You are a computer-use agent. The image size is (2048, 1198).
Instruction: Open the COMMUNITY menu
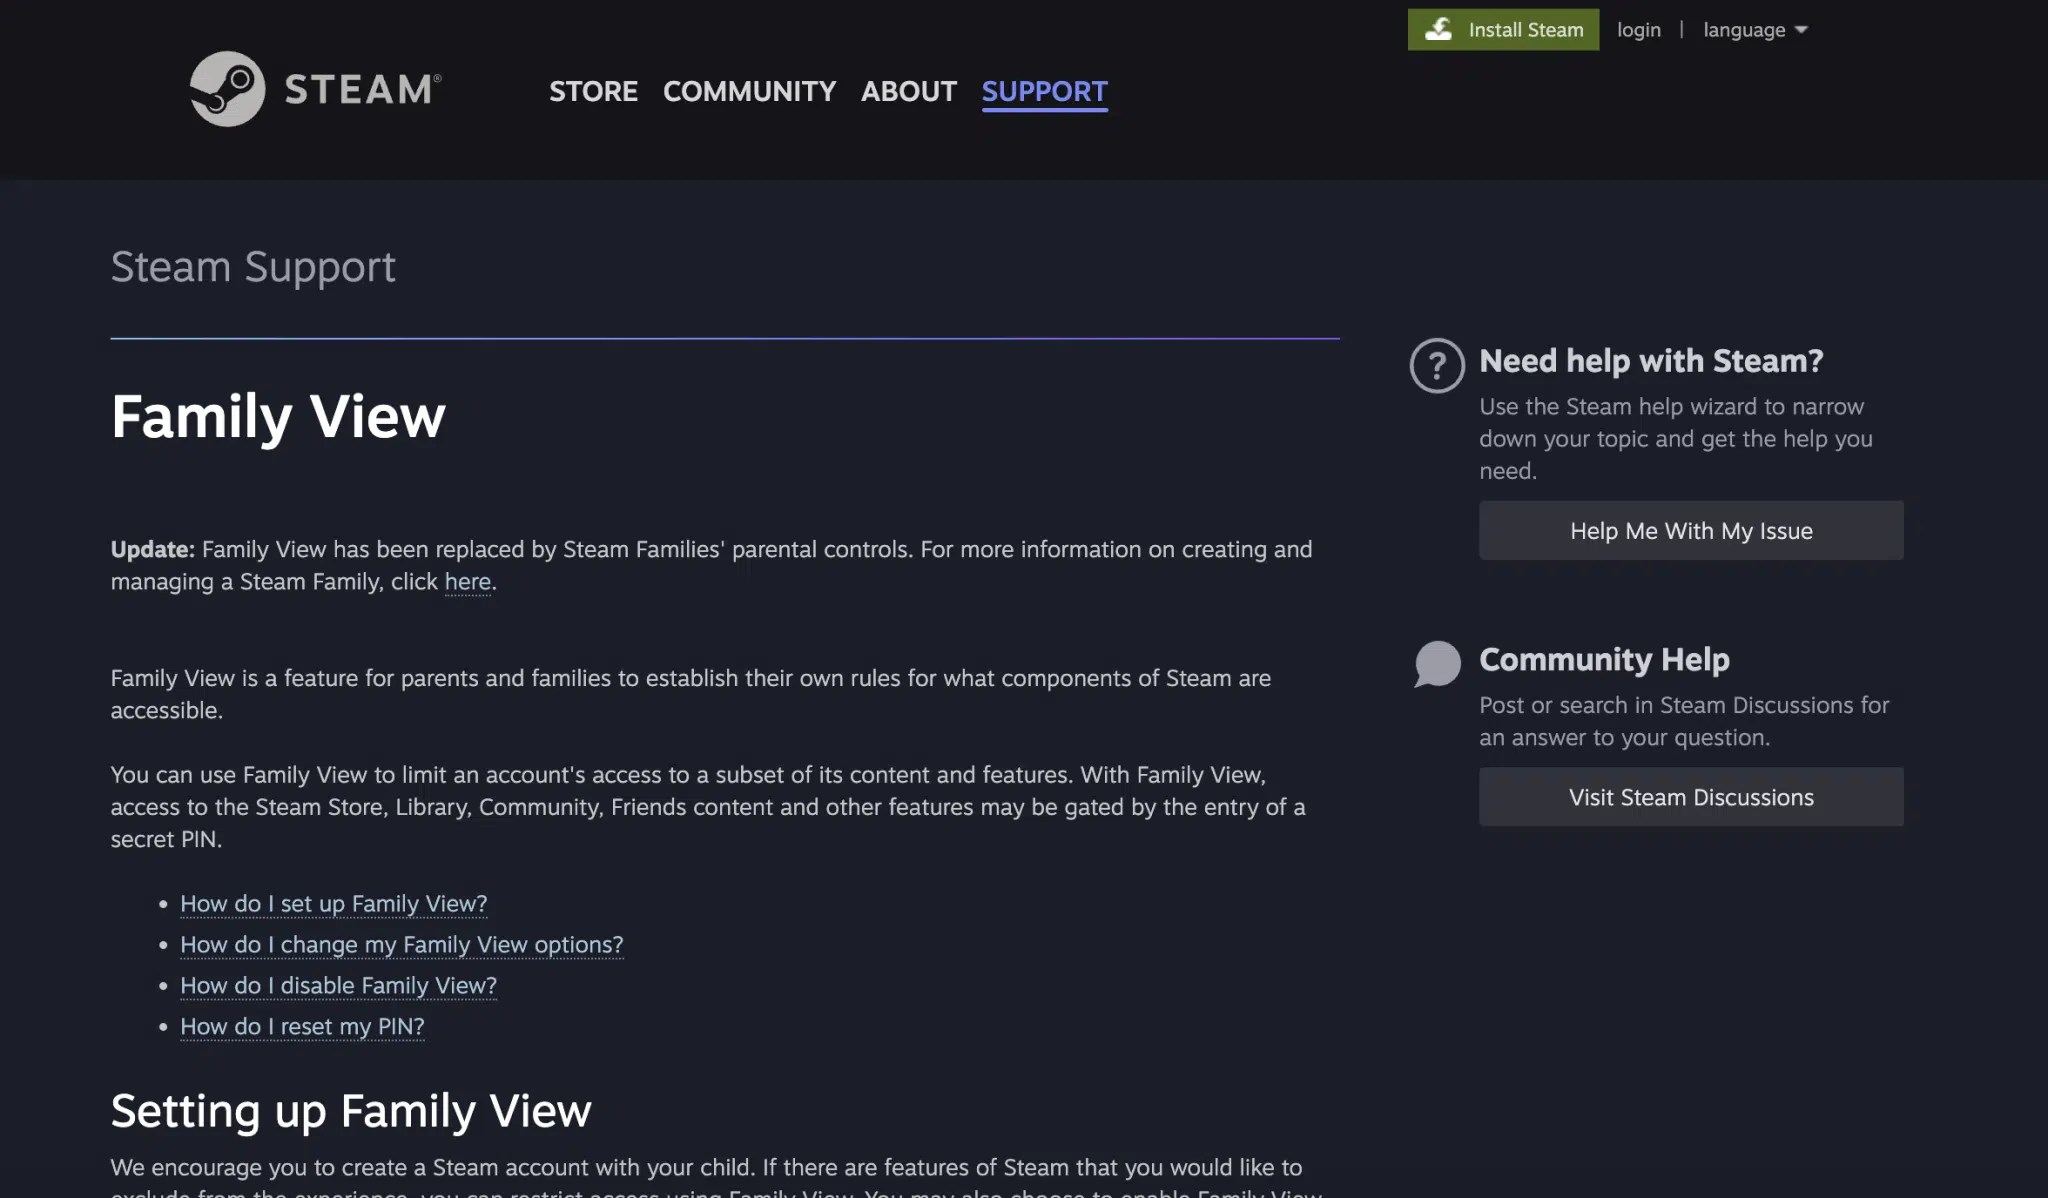[749, 91]
